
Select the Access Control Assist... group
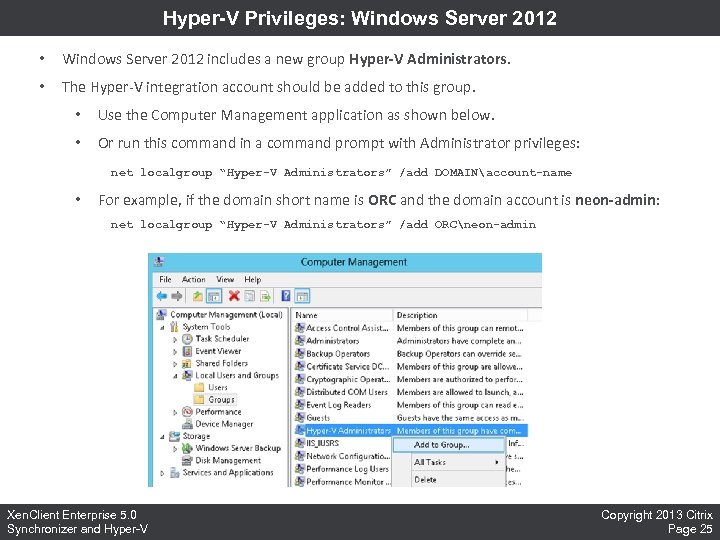[x=411, y=328]
